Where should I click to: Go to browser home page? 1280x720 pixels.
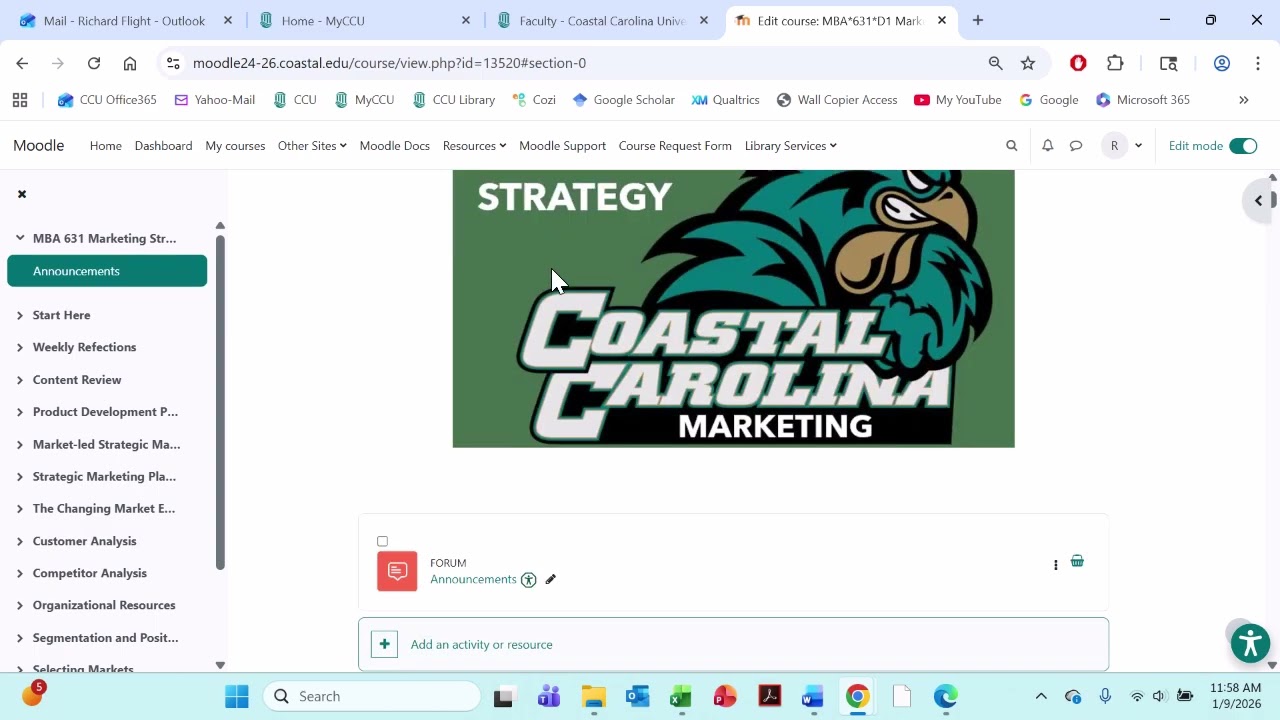[x=130, y=63]
